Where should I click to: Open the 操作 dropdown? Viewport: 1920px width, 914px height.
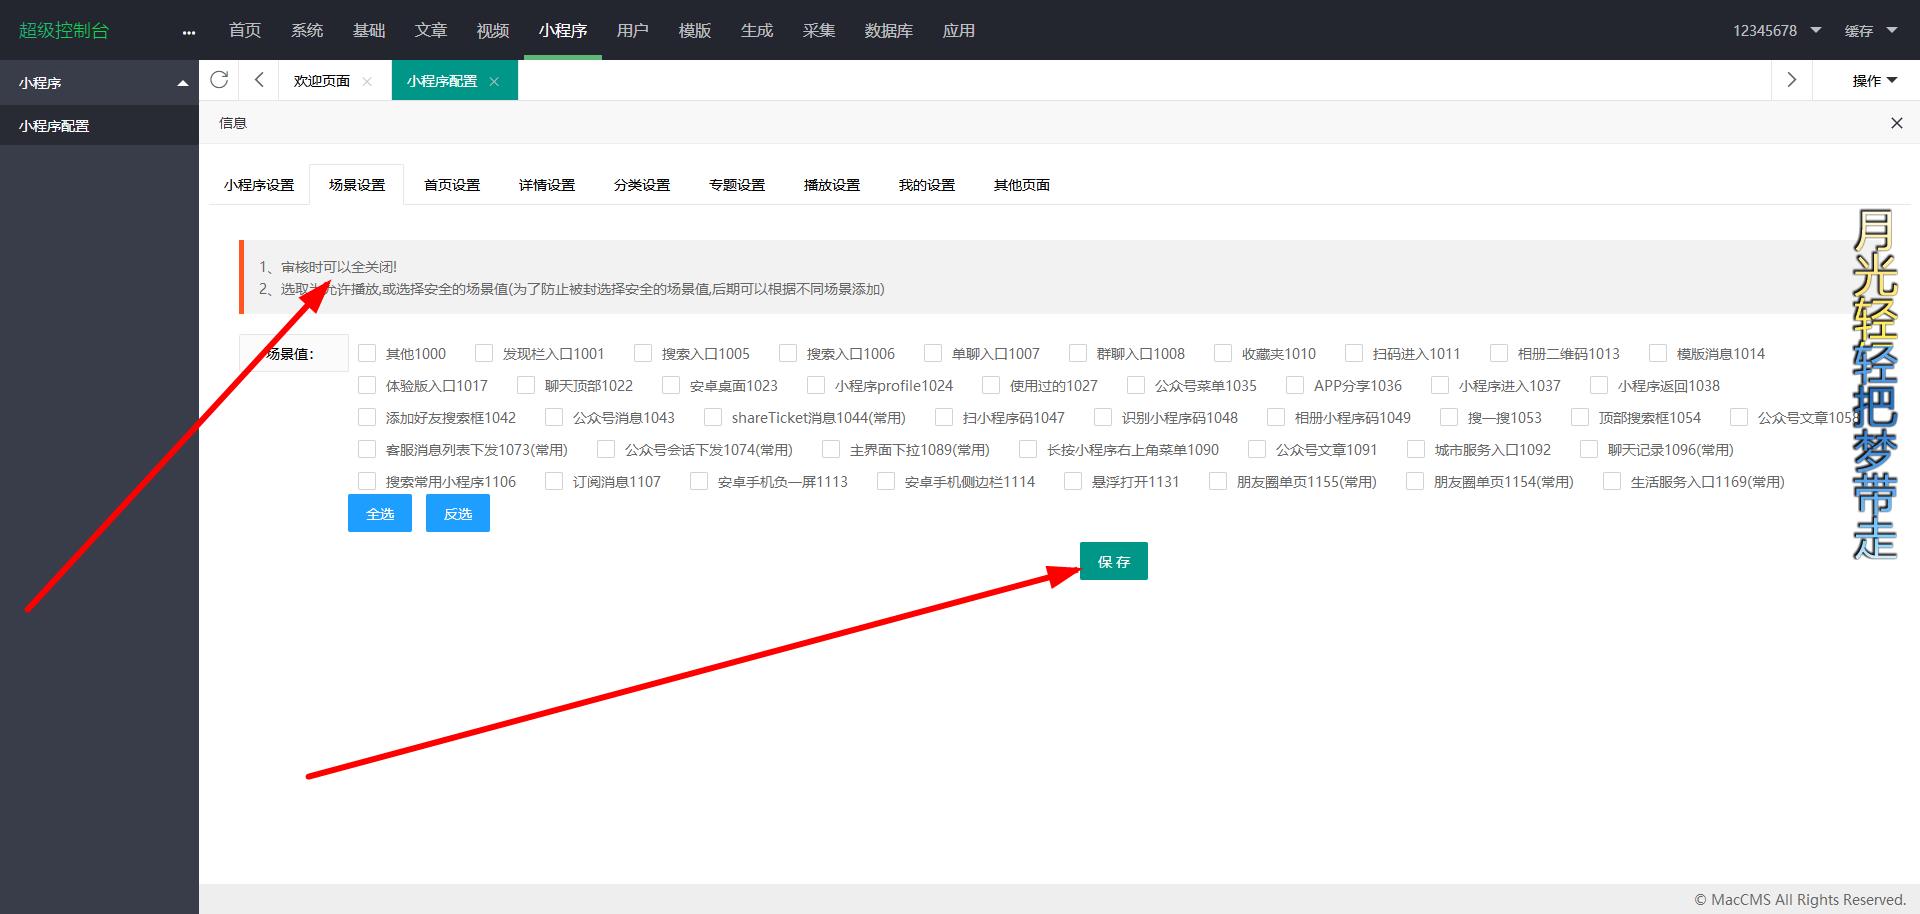pyautogui.click(x=1871, y=80)
